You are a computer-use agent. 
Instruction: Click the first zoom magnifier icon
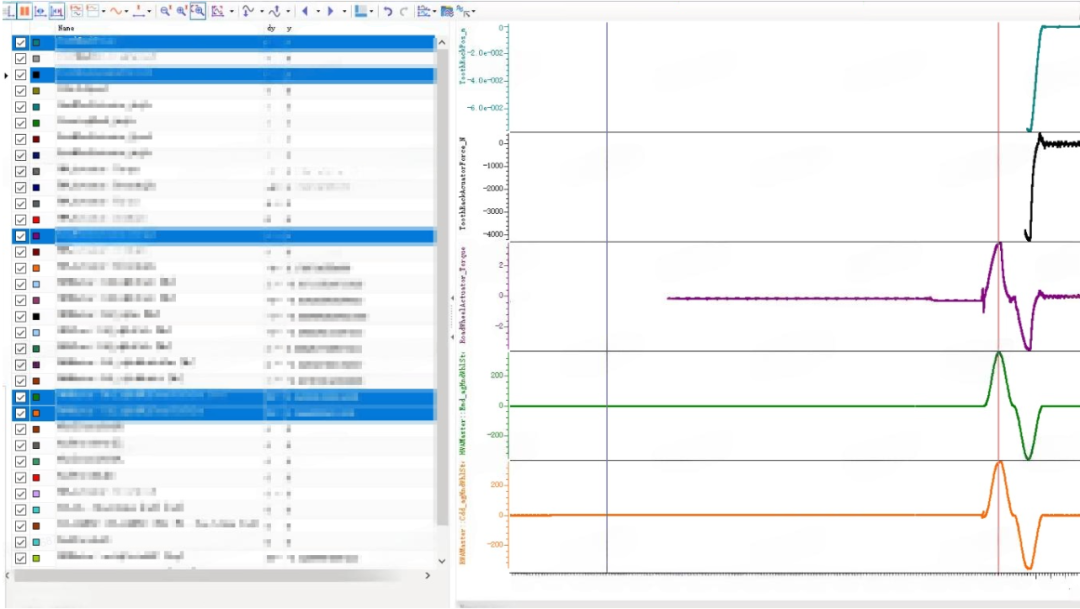165,11
